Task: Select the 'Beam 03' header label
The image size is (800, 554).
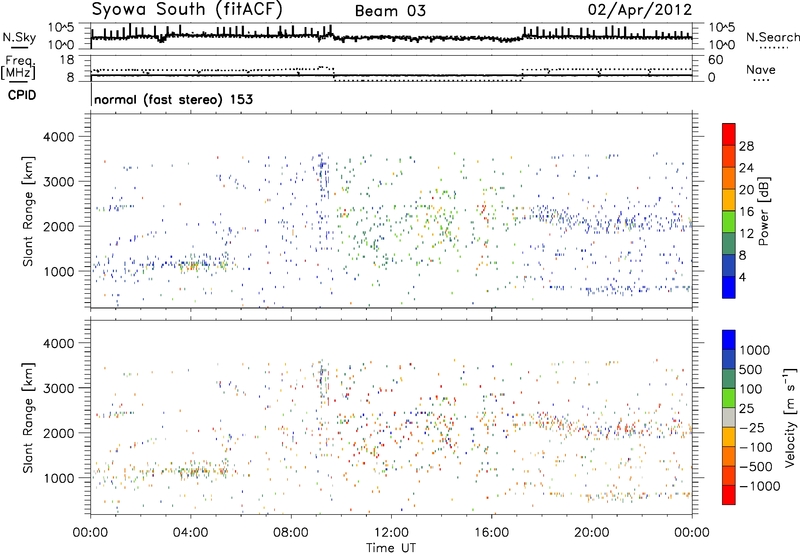Action: pos(390,11)
